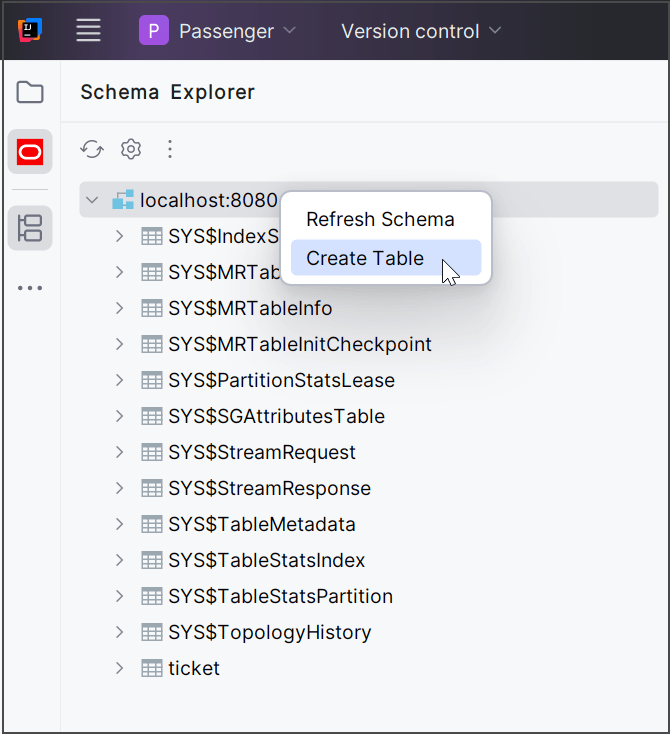Click the refresh icon in Schema Explorer
670x734 pixels.
pyautogui.click(x=92, y=149)
